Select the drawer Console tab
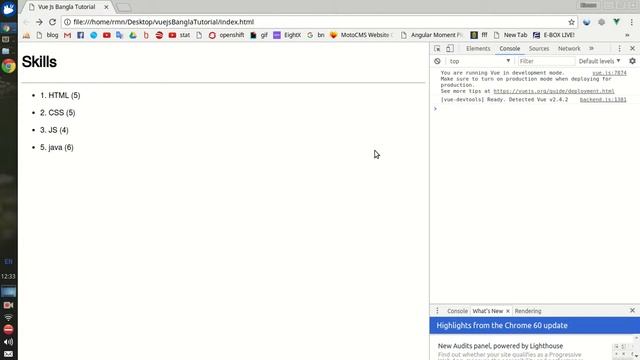 (457, 311)
